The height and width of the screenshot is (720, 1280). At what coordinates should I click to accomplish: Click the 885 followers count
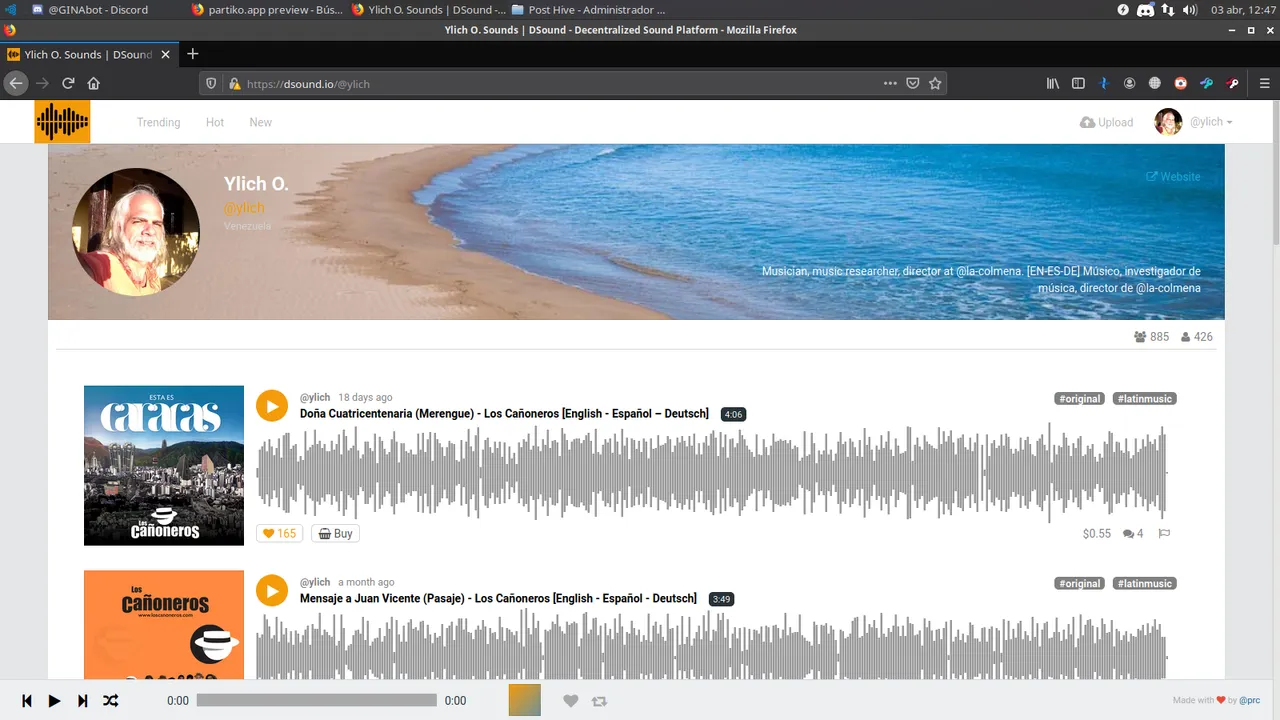pyautogui.click(x=1151, y=337)
